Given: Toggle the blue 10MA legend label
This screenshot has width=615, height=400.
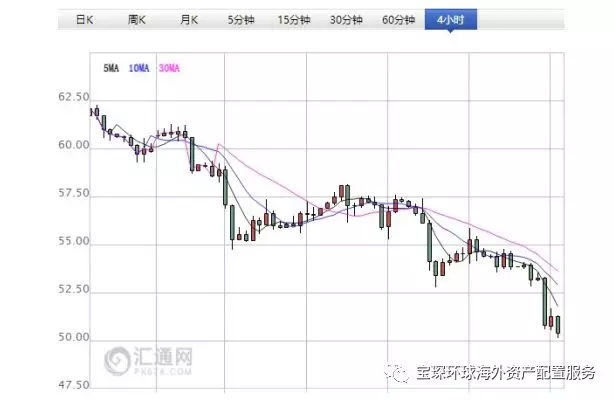Looking at the screenshot, I should [139, 67].
